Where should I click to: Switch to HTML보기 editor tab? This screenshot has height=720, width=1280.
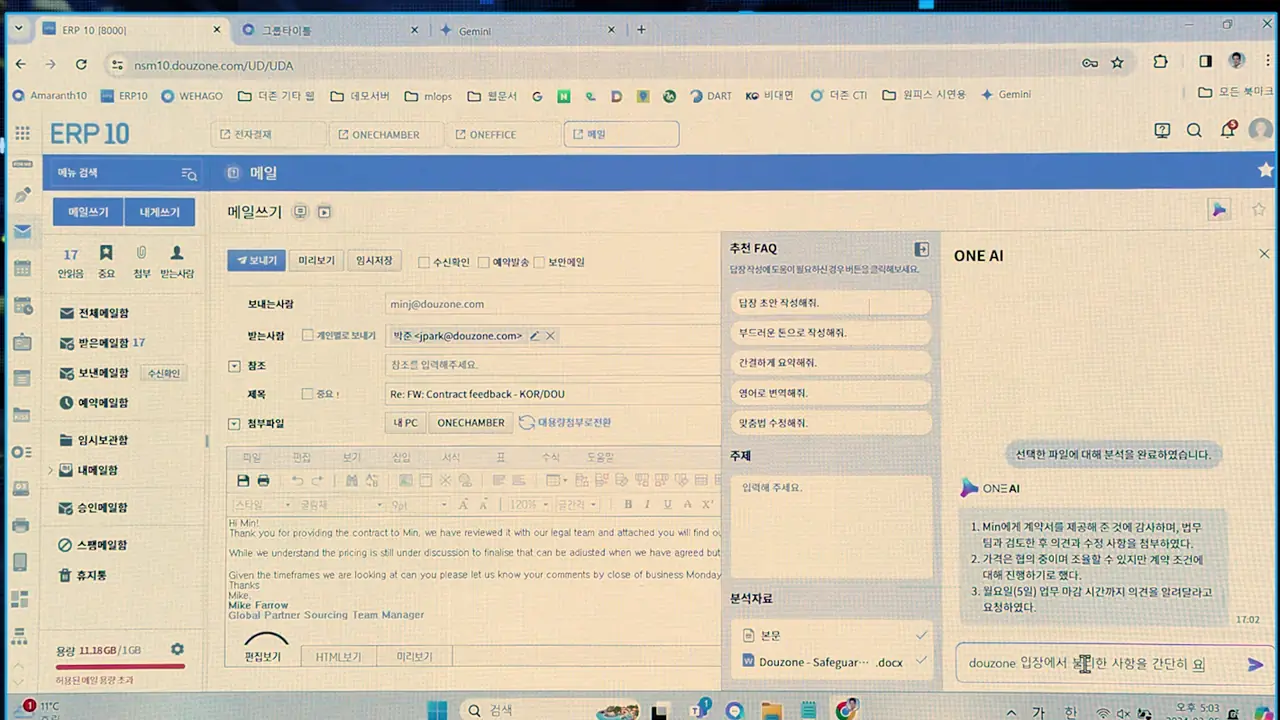(337, 657)
